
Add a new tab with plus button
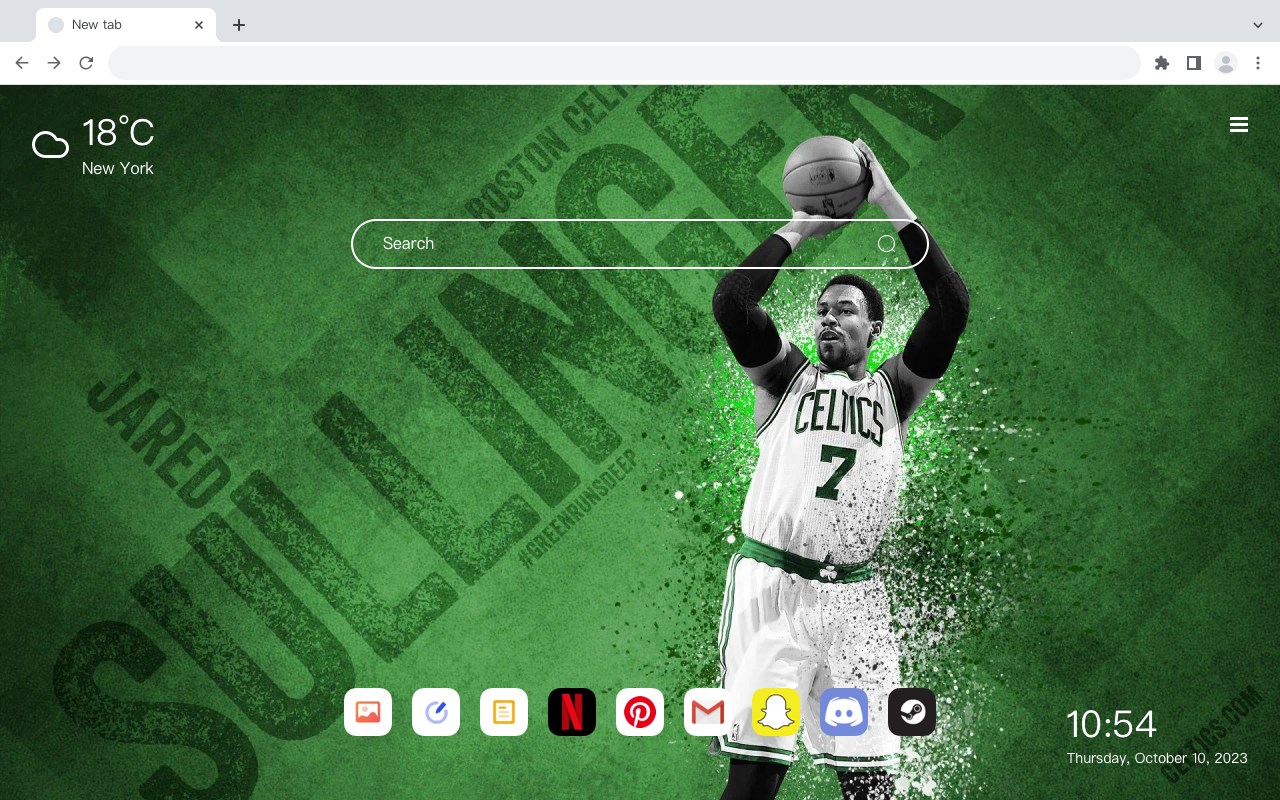tap(238, 25)
